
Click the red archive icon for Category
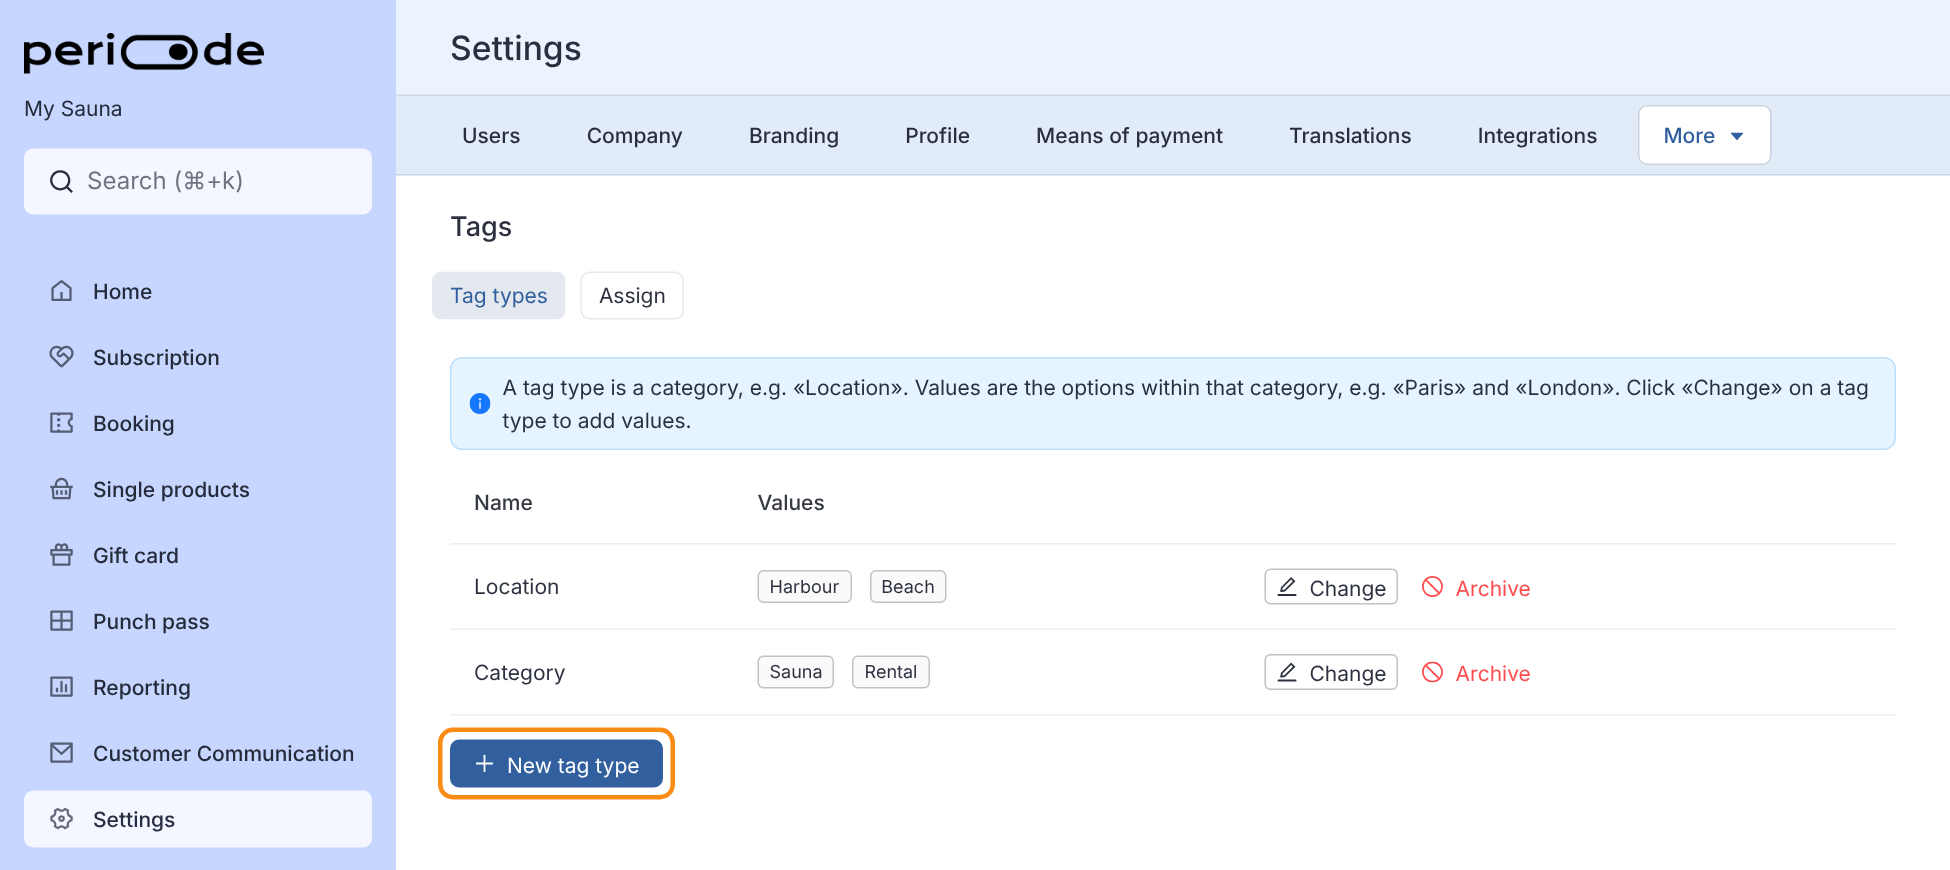(1433, 672)
